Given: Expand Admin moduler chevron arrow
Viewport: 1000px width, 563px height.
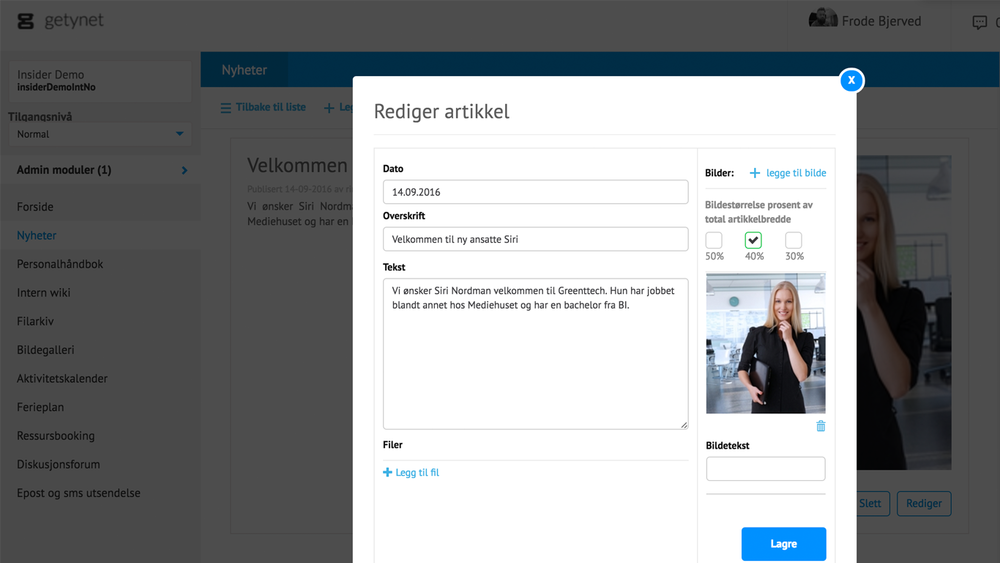Looking at the screenshot, I should [x=184, y=171].
